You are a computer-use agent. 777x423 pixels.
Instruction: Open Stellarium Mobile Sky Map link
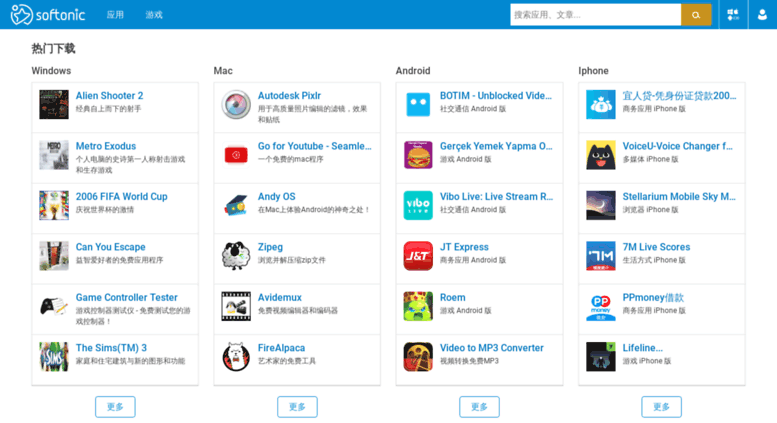click(x=679, y=197)
